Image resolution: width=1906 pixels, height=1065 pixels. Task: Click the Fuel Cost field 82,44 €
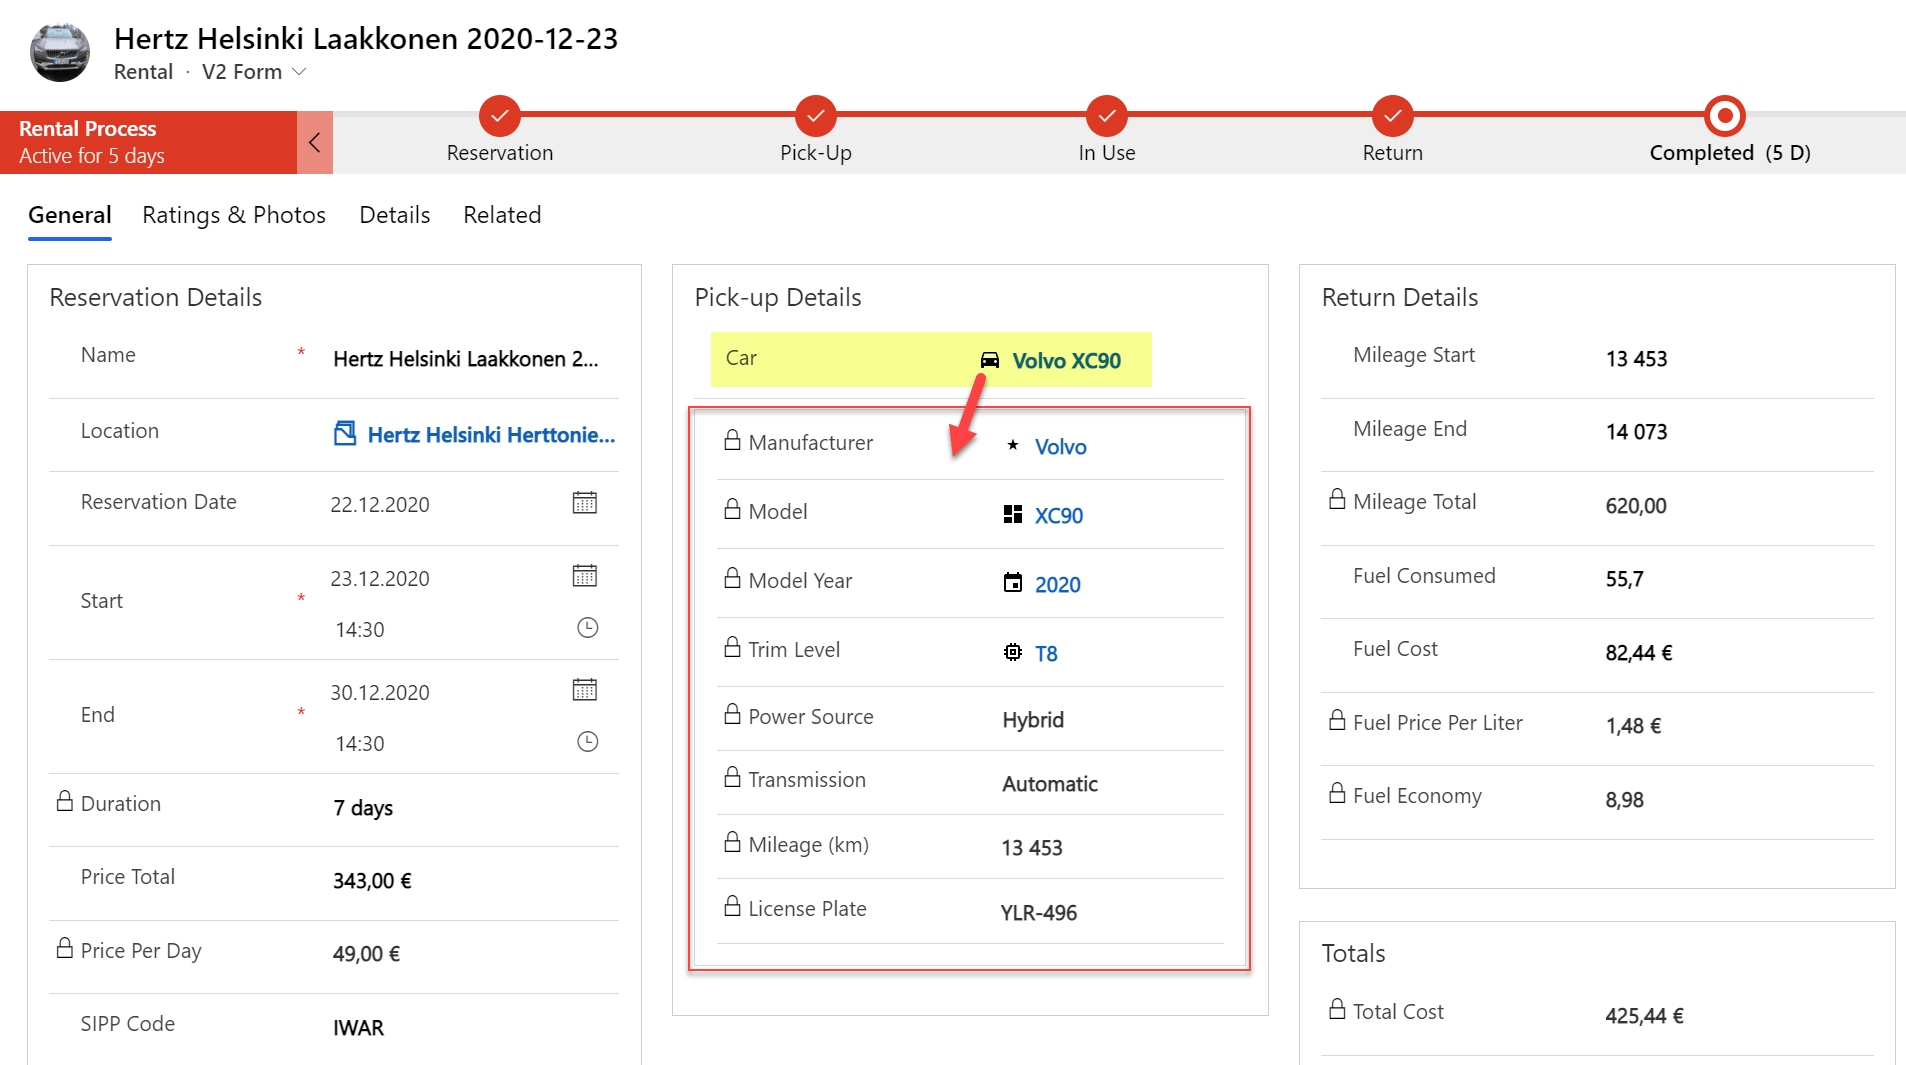tap(1638, 653)
